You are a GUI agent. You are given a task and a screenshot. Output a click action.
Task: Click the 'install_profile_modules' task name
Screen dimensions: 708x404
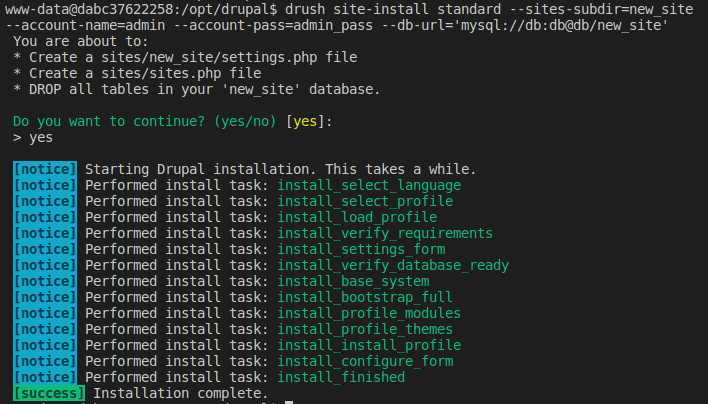tap(369, 313)
